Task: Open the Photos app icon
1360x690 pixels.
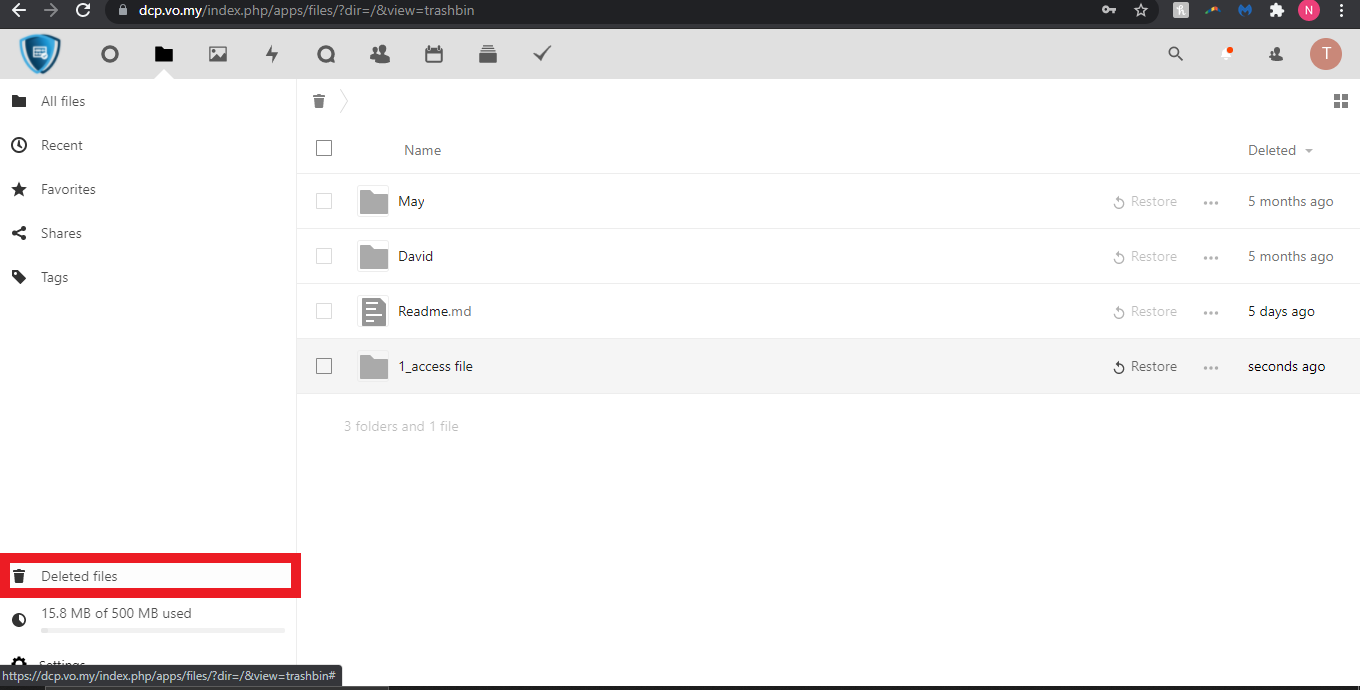Action: [x=218, y=54]
